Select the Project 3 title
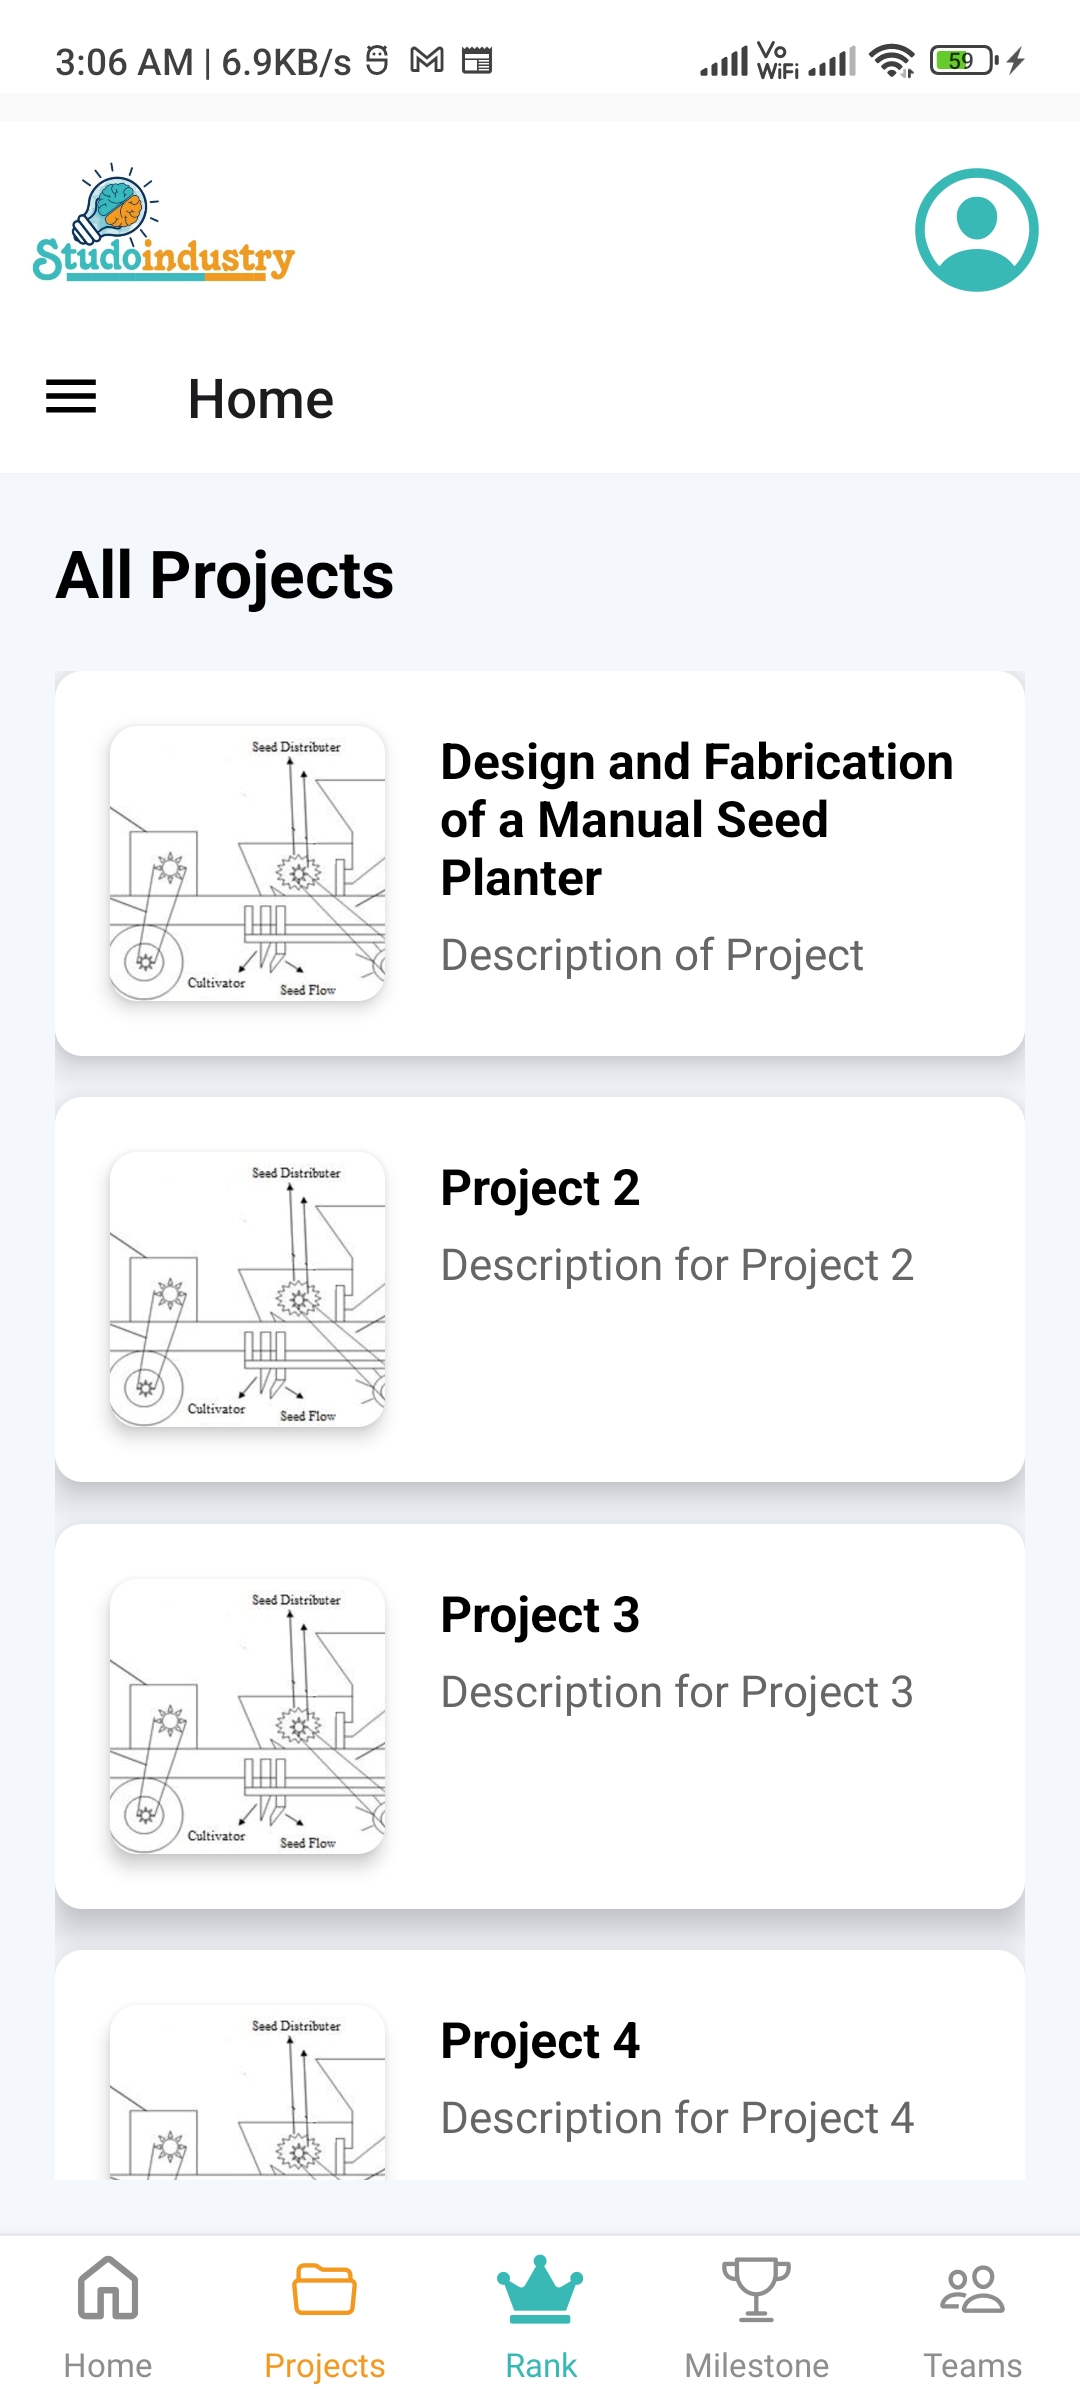This screenshot has height=2400, width=1080. [540, 1615]
